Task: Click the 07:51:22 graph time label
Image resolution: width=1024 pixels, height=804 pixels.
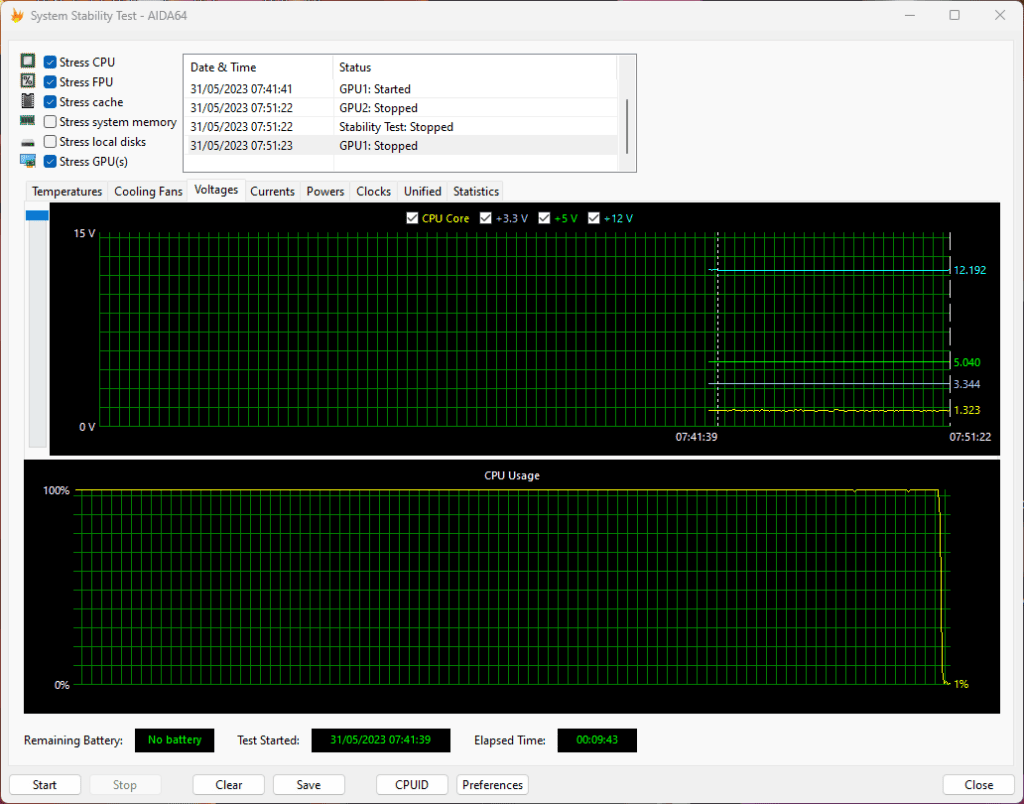Action: click(970, 437)
